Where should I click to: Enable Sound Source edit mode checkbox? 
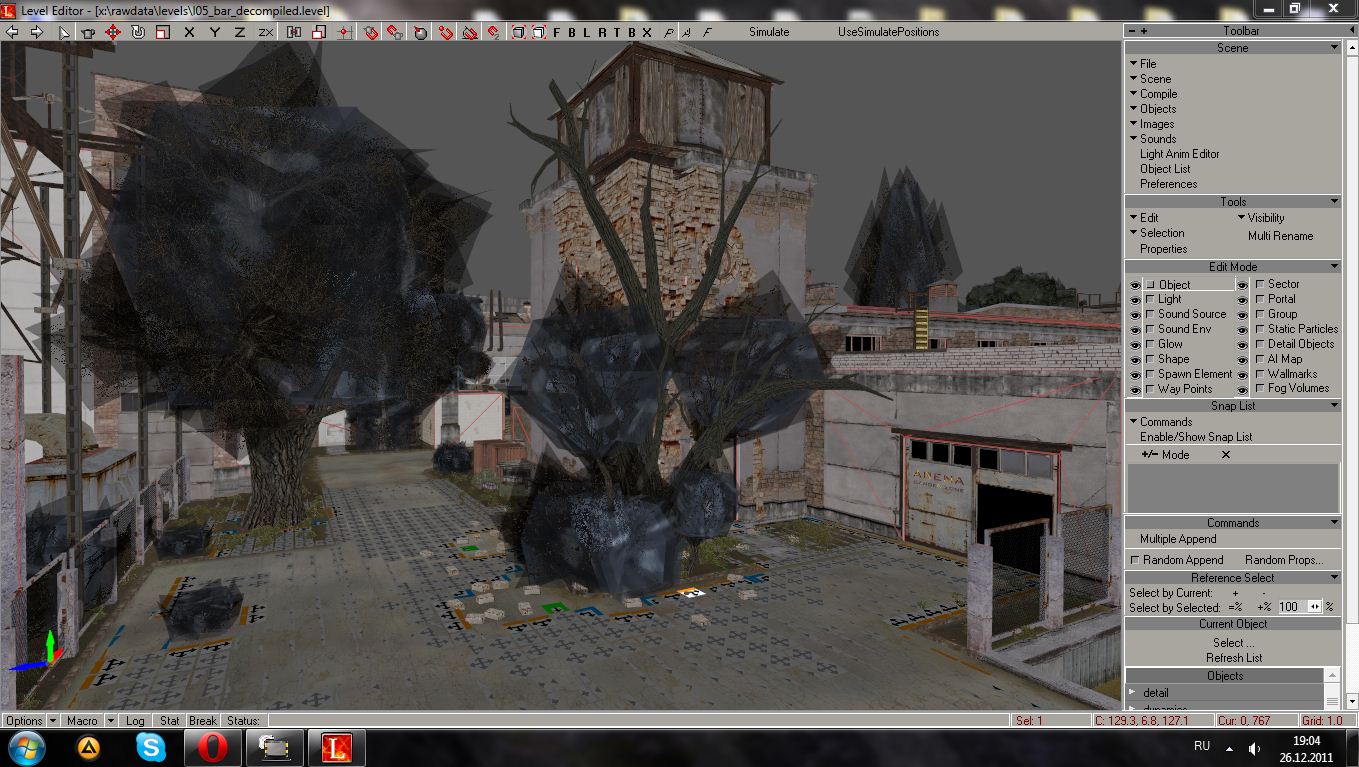tap(1150, 314)
